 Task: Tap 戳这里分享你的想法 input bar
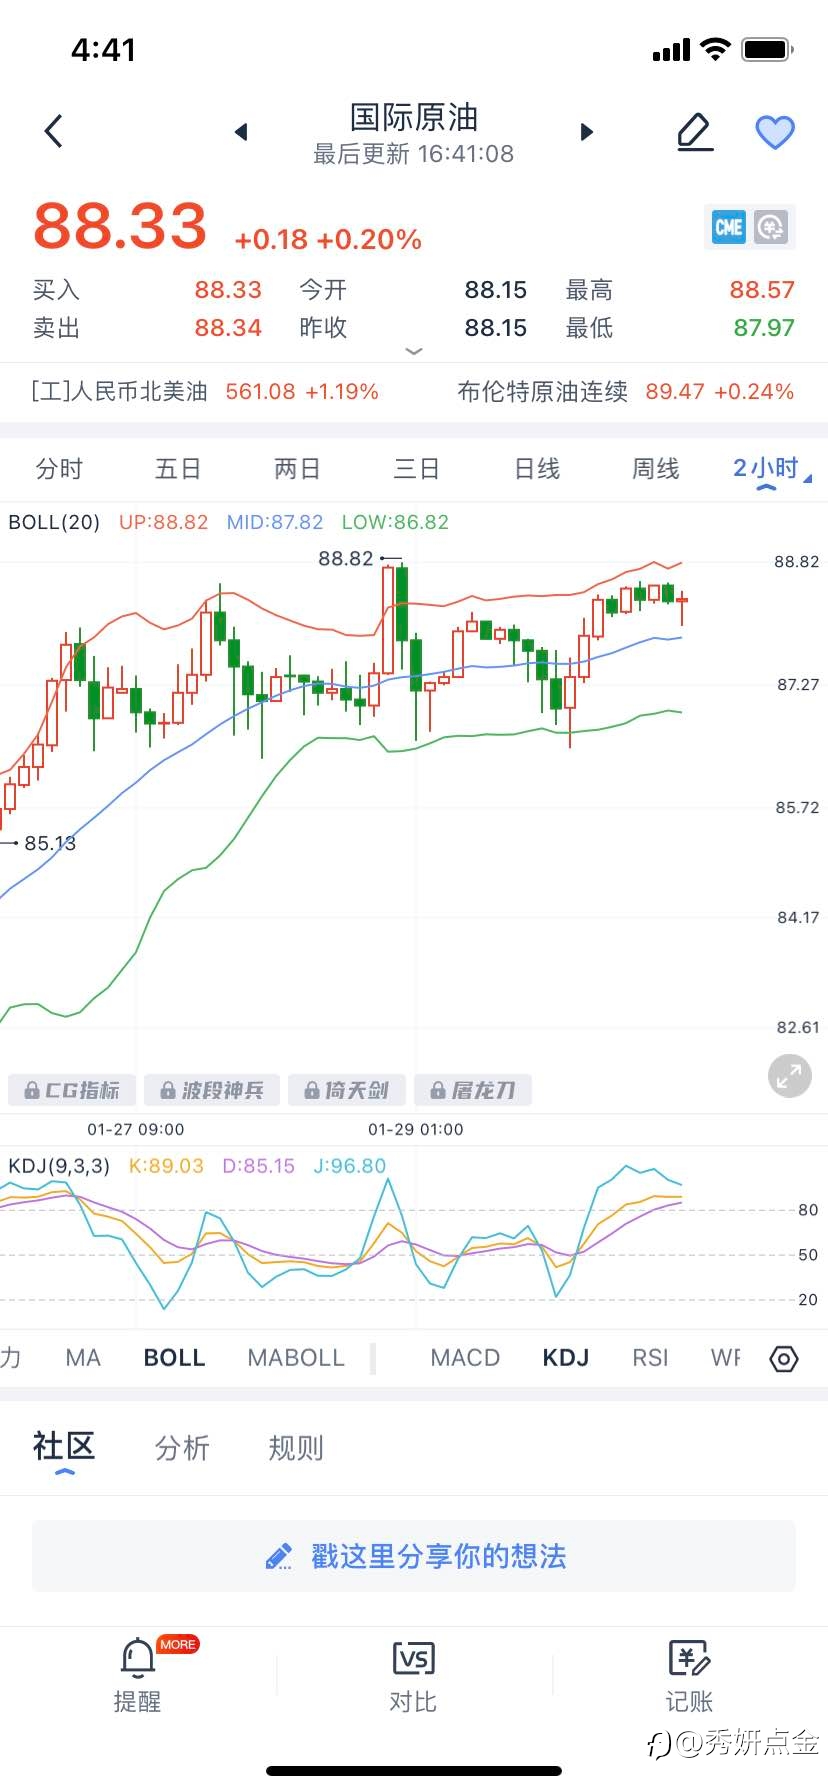(x=414, y=1556)
